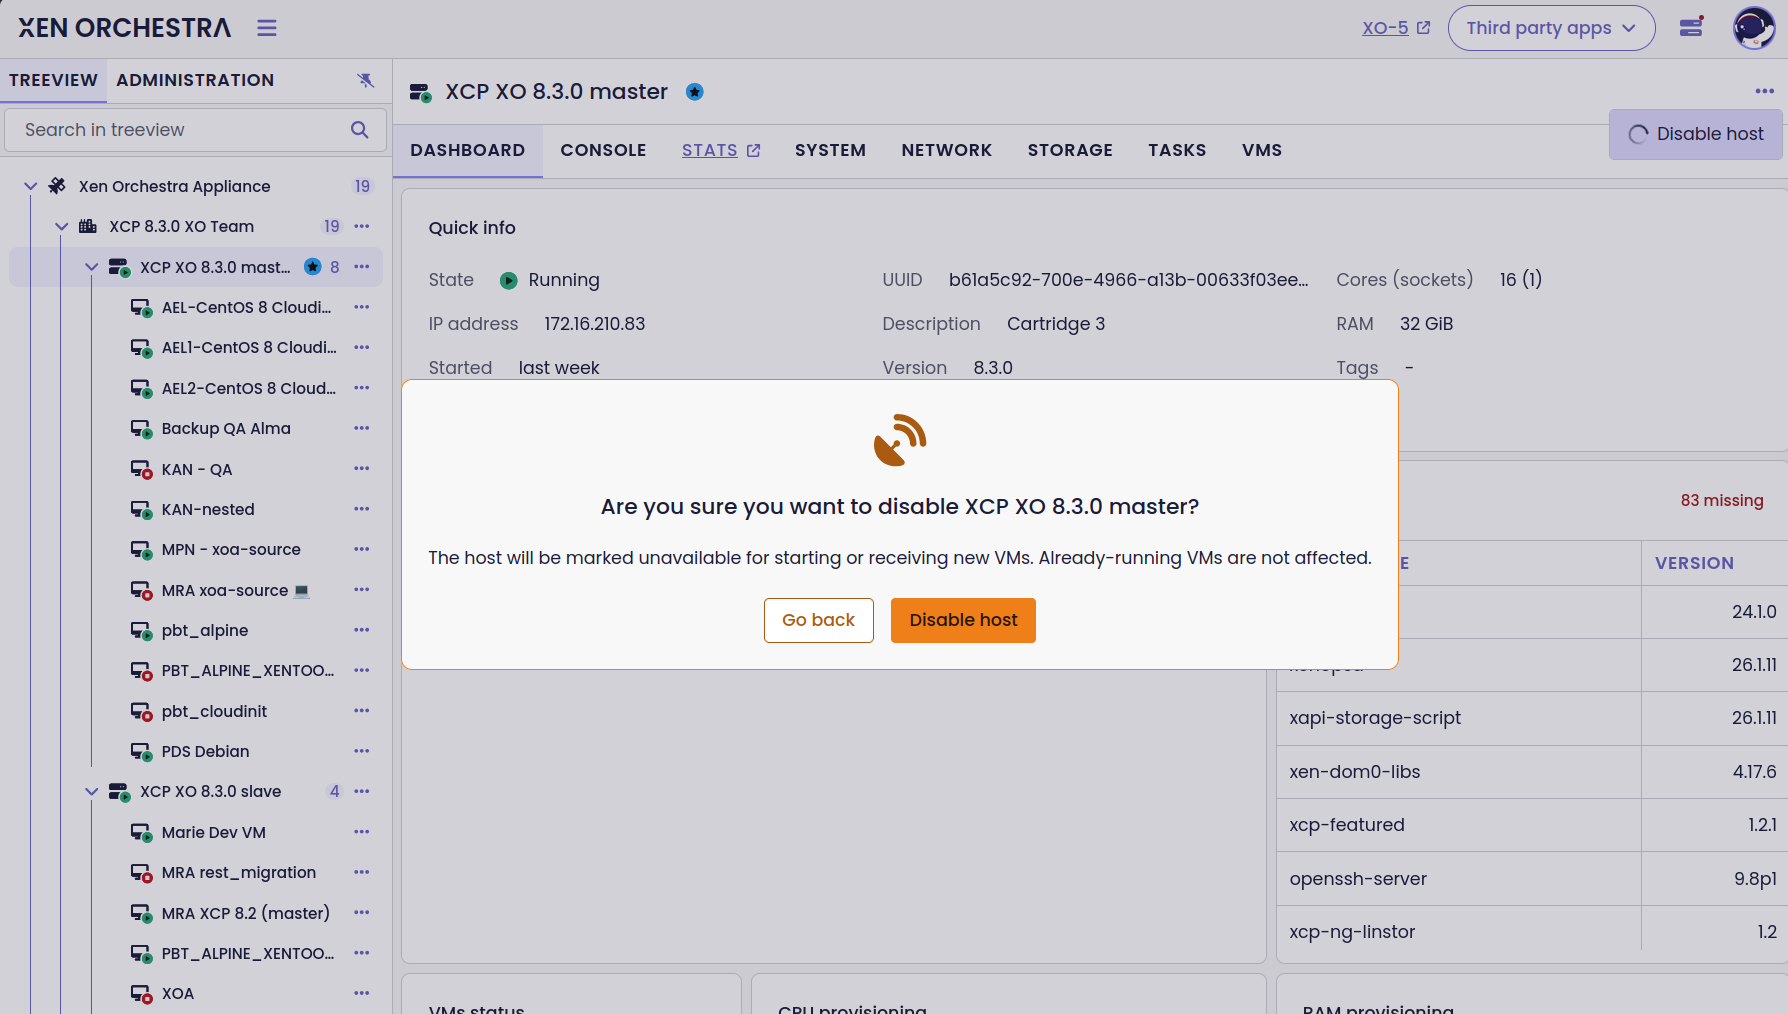The height and width of the screenshot is (1014, 1788).
Task: Click the Xen Orchestra logo
Action: 125,28
